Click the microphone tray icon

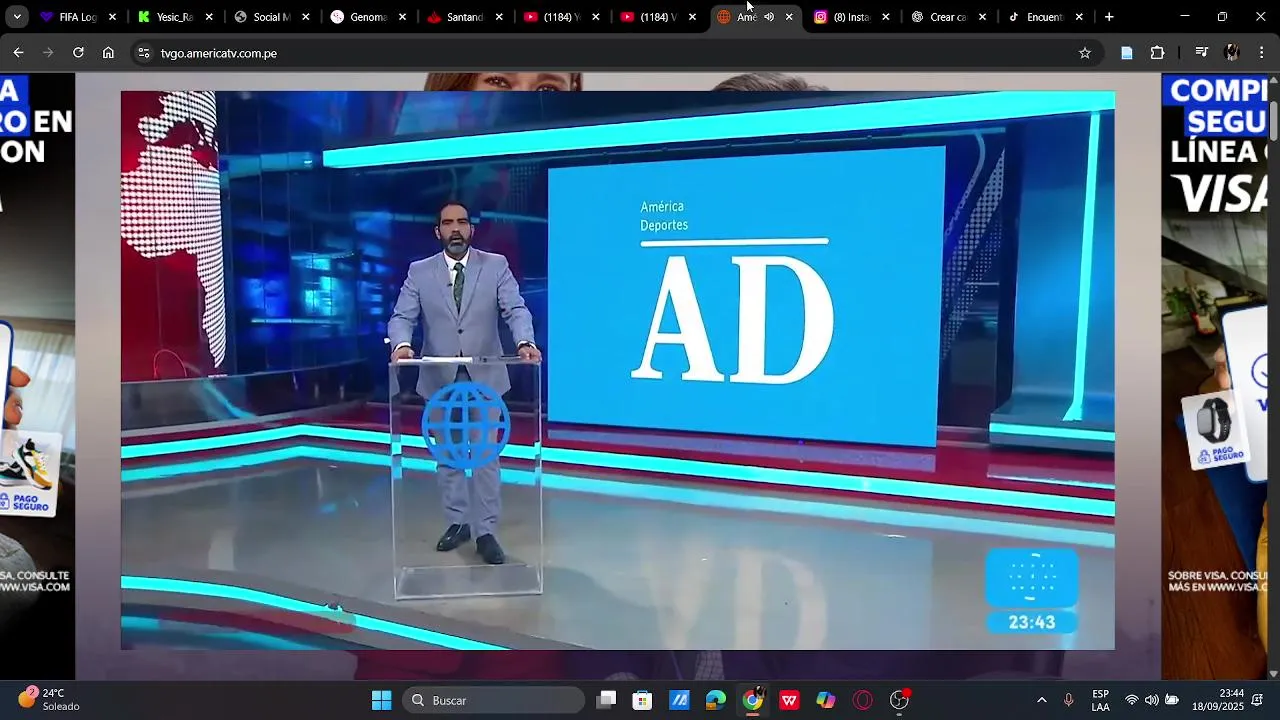click(1069, 700)
